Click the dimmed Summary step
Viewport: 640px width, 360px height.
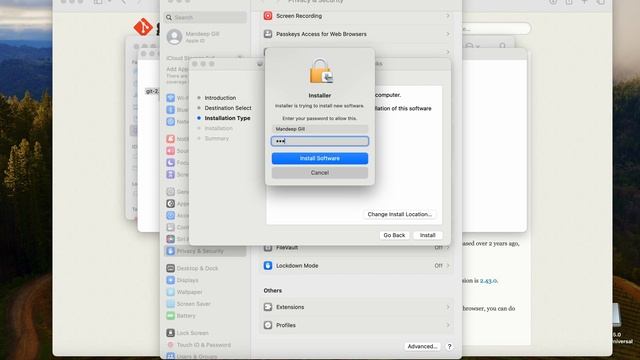(216, 138)
